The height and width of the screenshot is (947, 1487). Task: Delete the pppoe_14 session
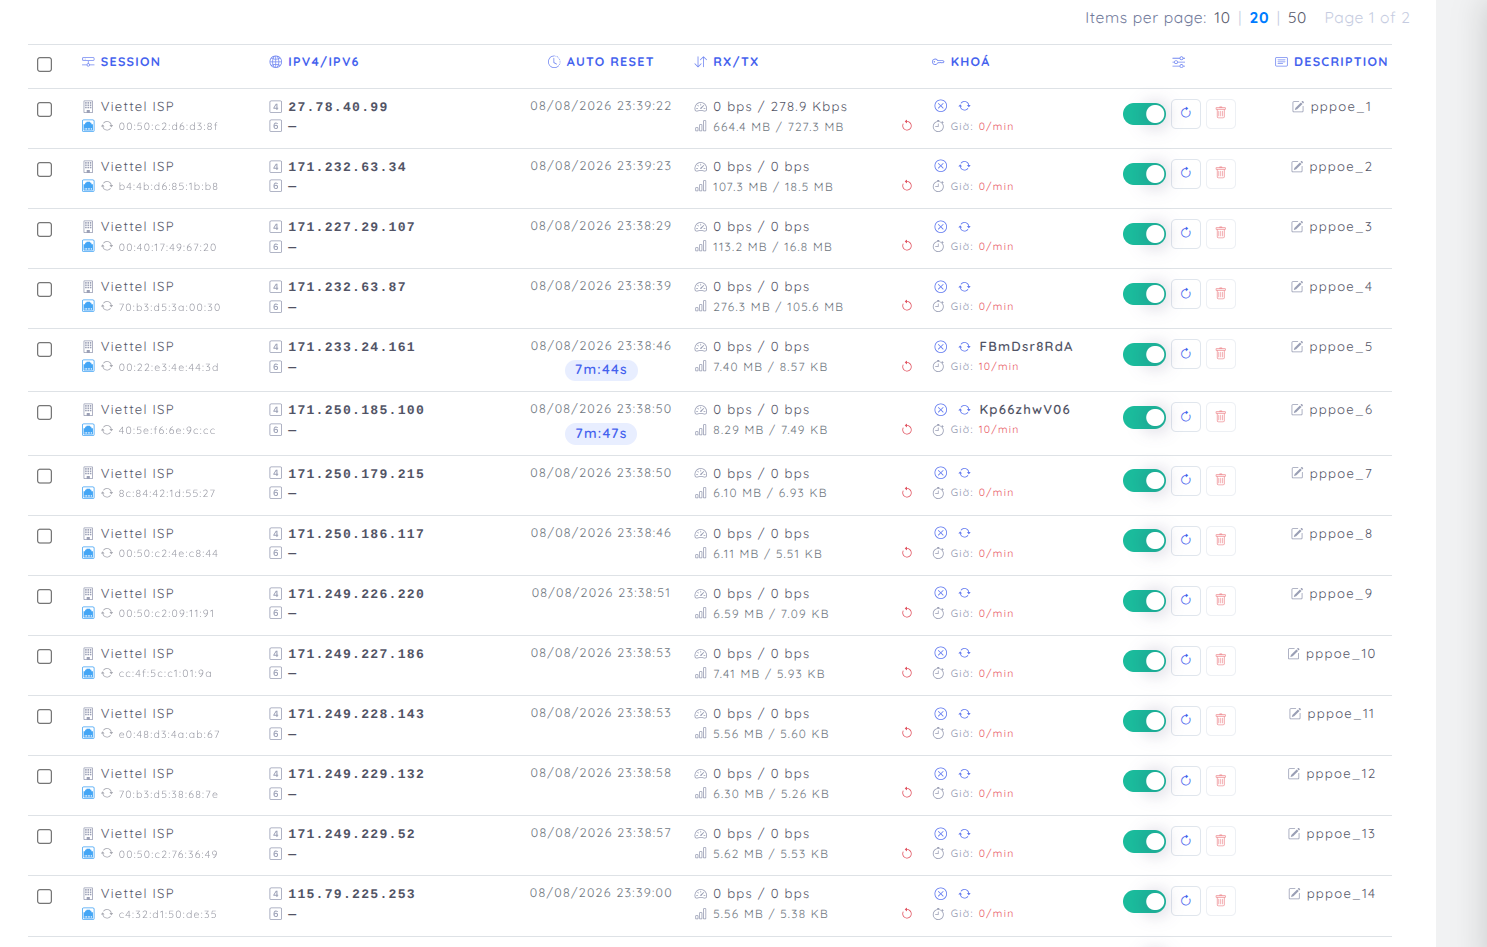(x=1221, y=900)
